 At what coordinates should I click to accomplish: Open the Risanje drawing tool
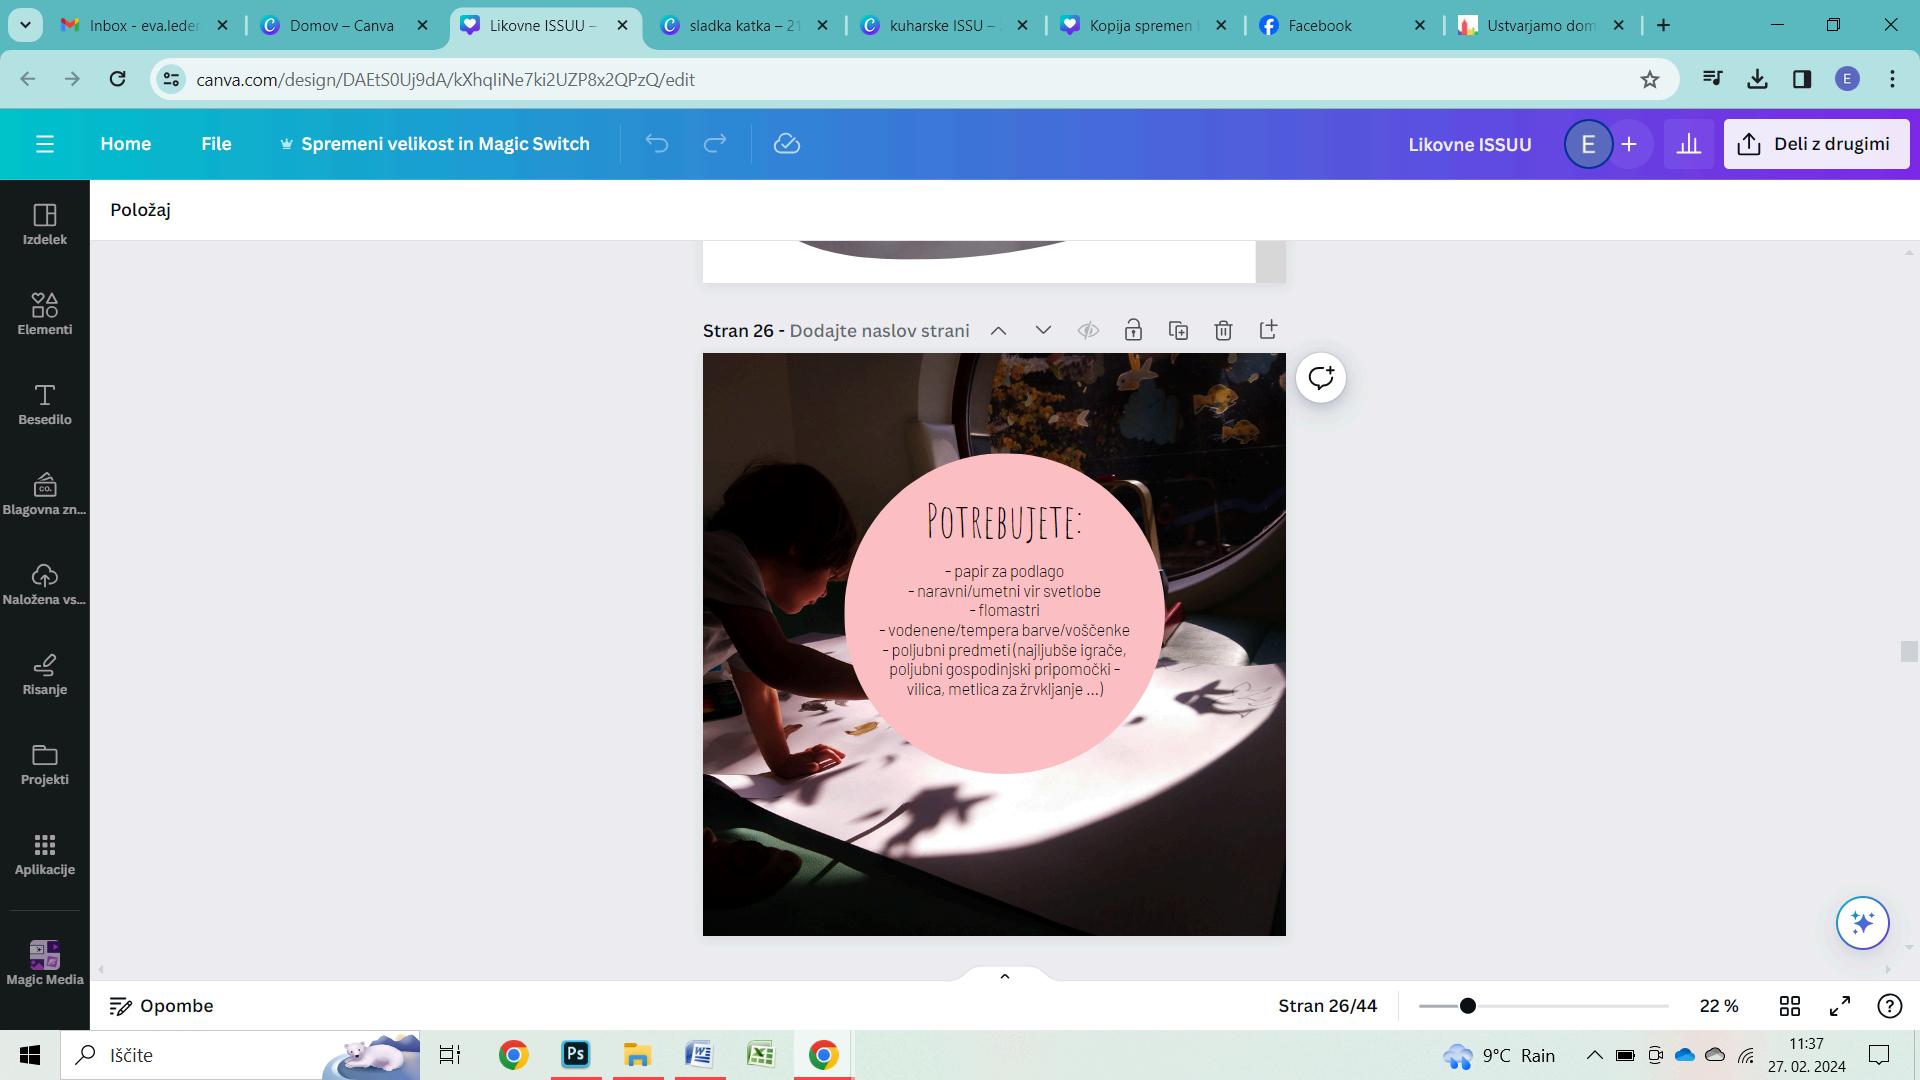(44, 673)
